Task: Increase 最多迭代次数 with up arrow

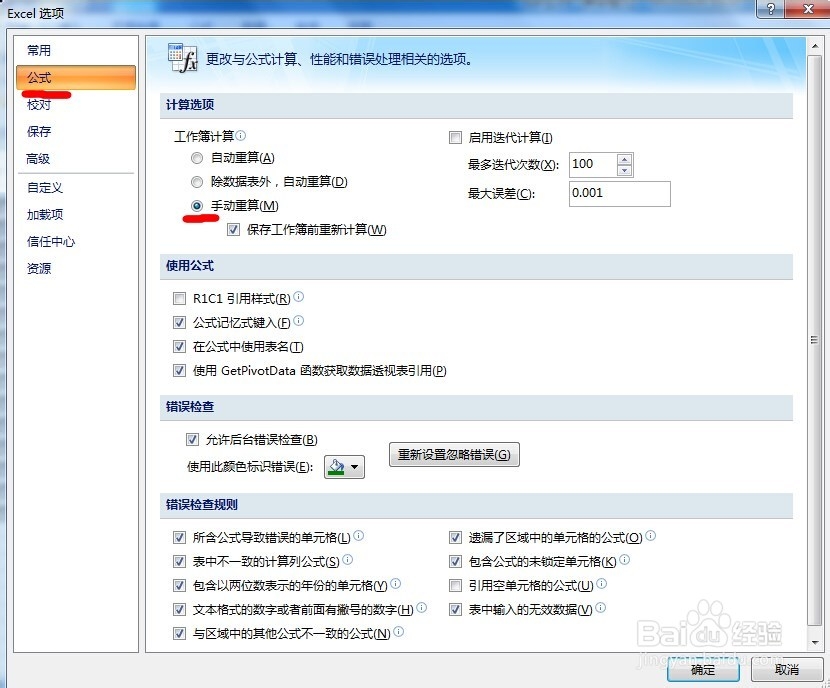Action: coord(625,159)
